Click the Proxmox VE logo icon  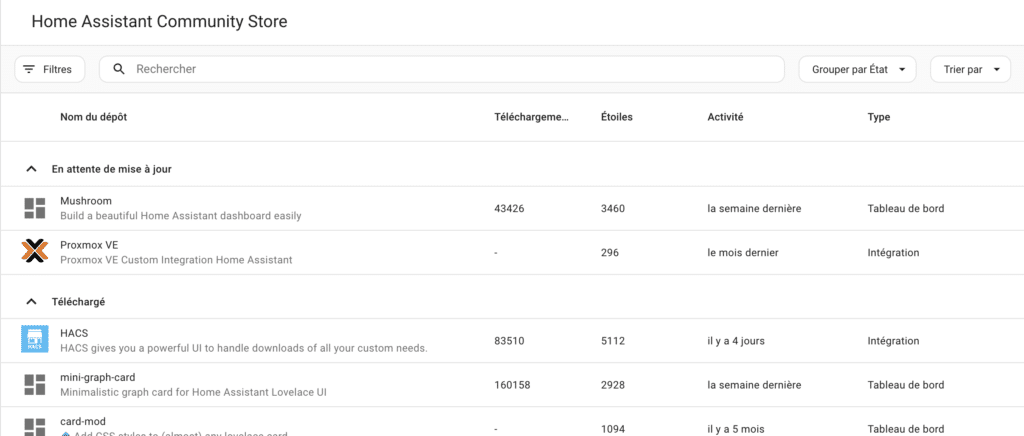coord(34,252)
